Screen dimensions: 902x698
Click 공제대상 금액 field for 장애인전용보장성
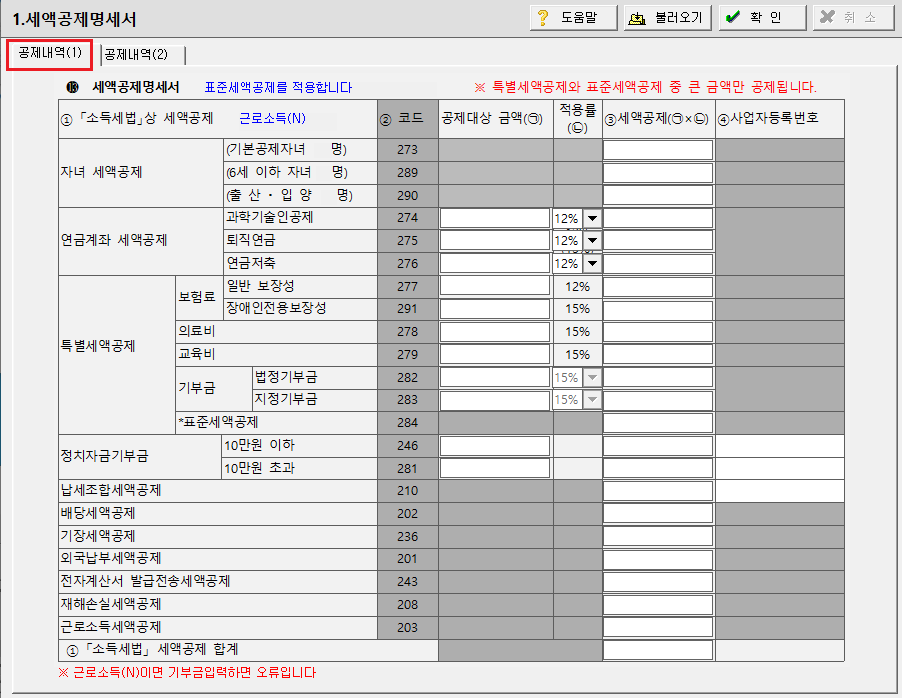(495, 309)
